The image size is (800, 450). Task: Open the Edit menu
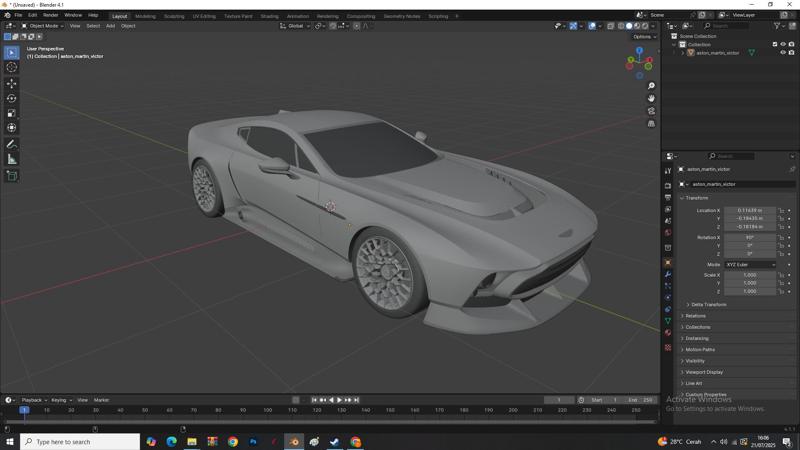coord(32,15)
